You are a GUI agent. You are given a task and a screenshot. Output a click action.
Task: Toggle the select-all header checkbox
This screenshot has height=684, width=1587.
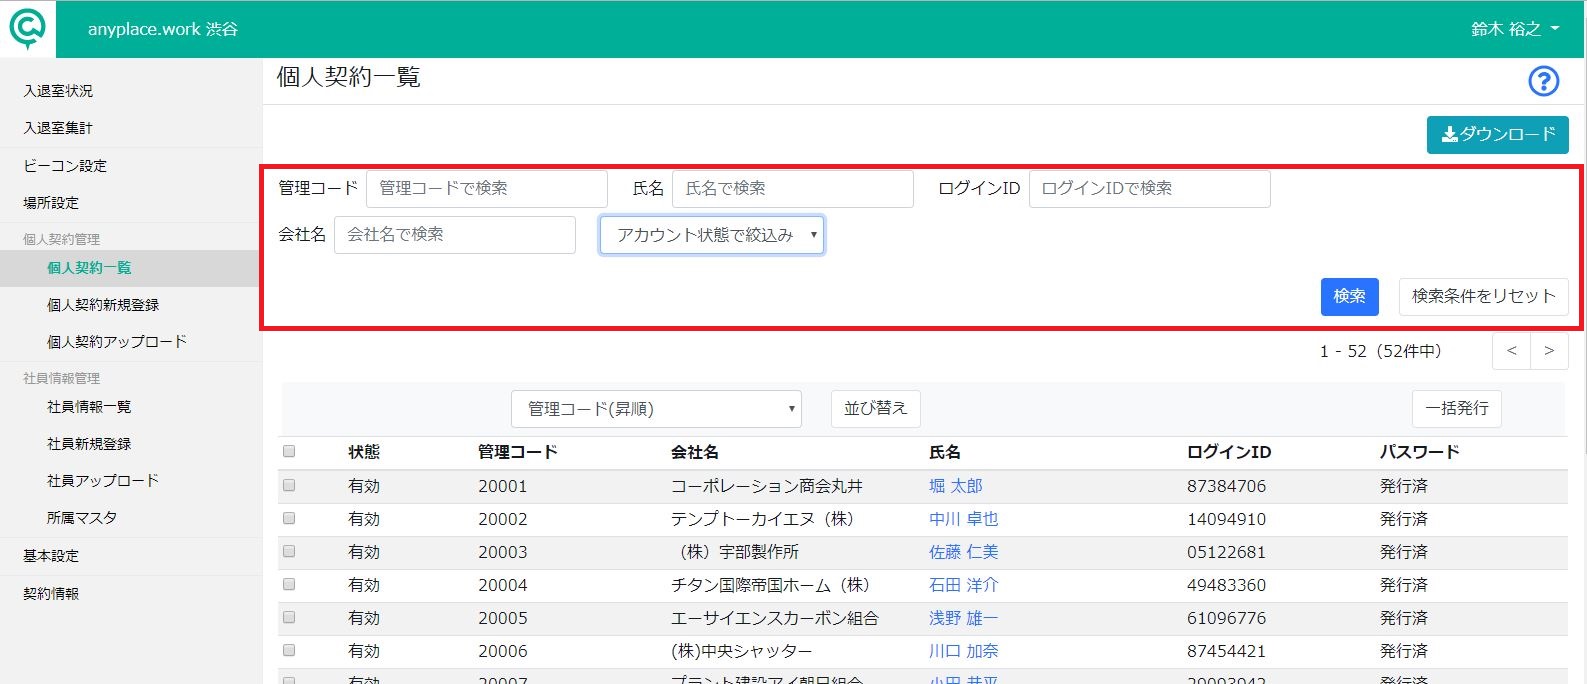pos(289,451)
